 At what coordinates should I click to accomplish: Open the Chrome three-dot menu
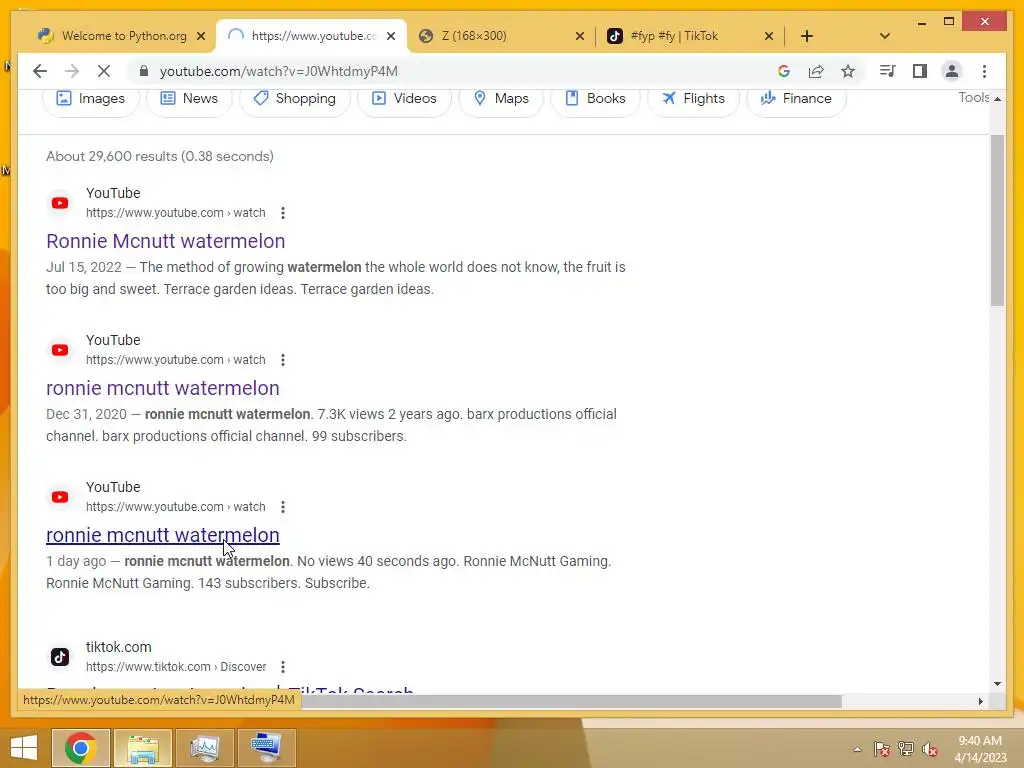pos(984,71)
